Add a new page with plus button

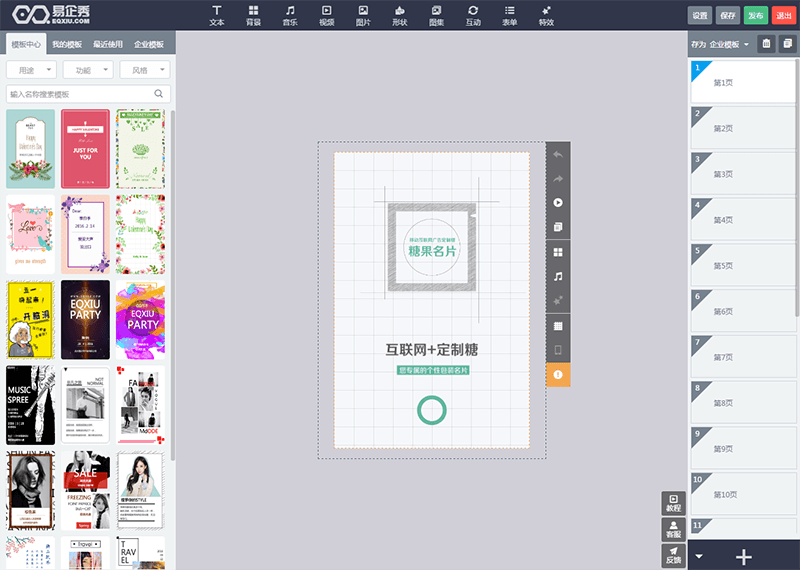click(744, 557)
